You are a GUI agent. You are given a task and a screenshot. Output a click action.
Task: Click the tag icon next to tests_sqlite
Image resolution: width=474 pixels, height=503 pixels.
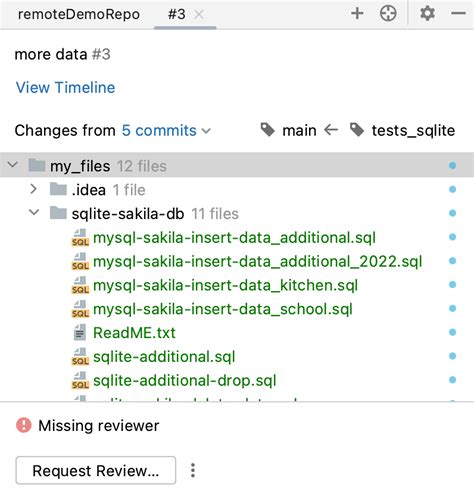coord(357,130)
